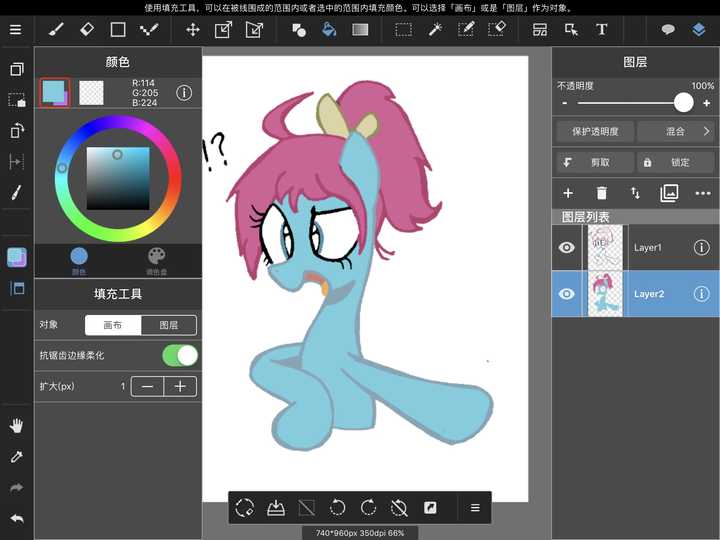Hide Layer2 using its eye icon

567,294
